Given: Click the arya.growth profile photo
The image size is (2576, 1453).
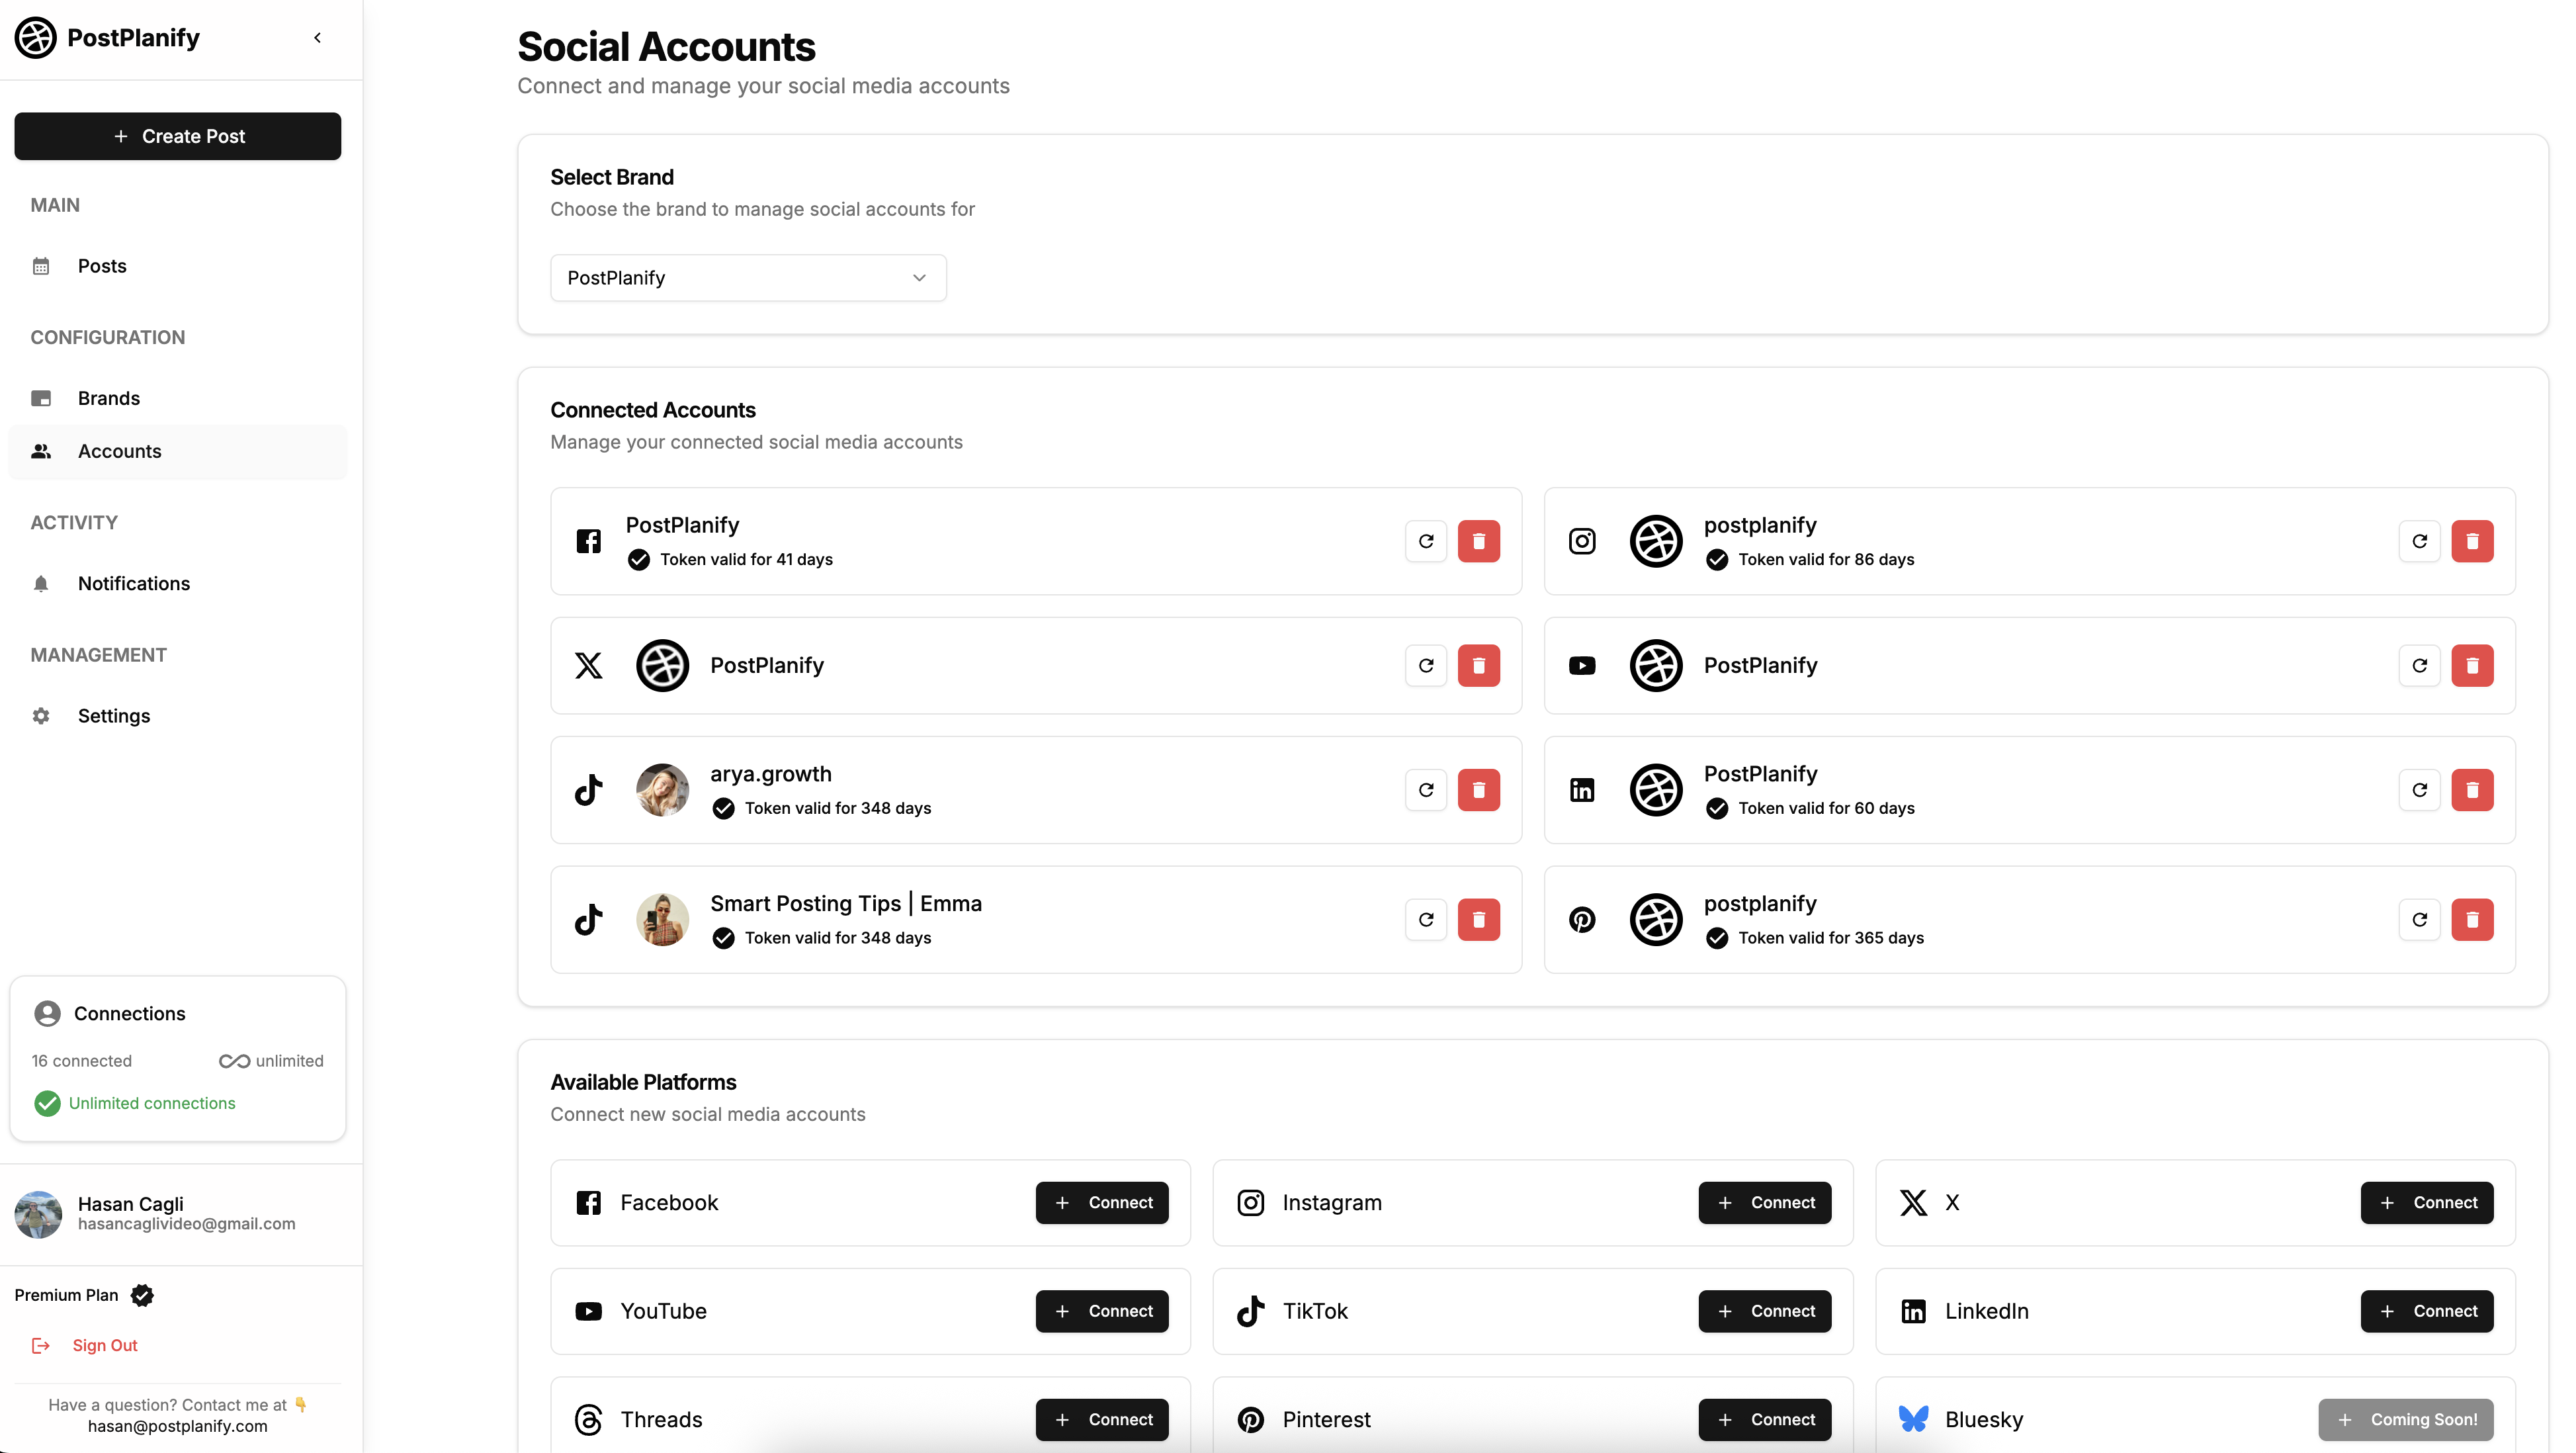Looking at the screenshot, I should (662, 790).
